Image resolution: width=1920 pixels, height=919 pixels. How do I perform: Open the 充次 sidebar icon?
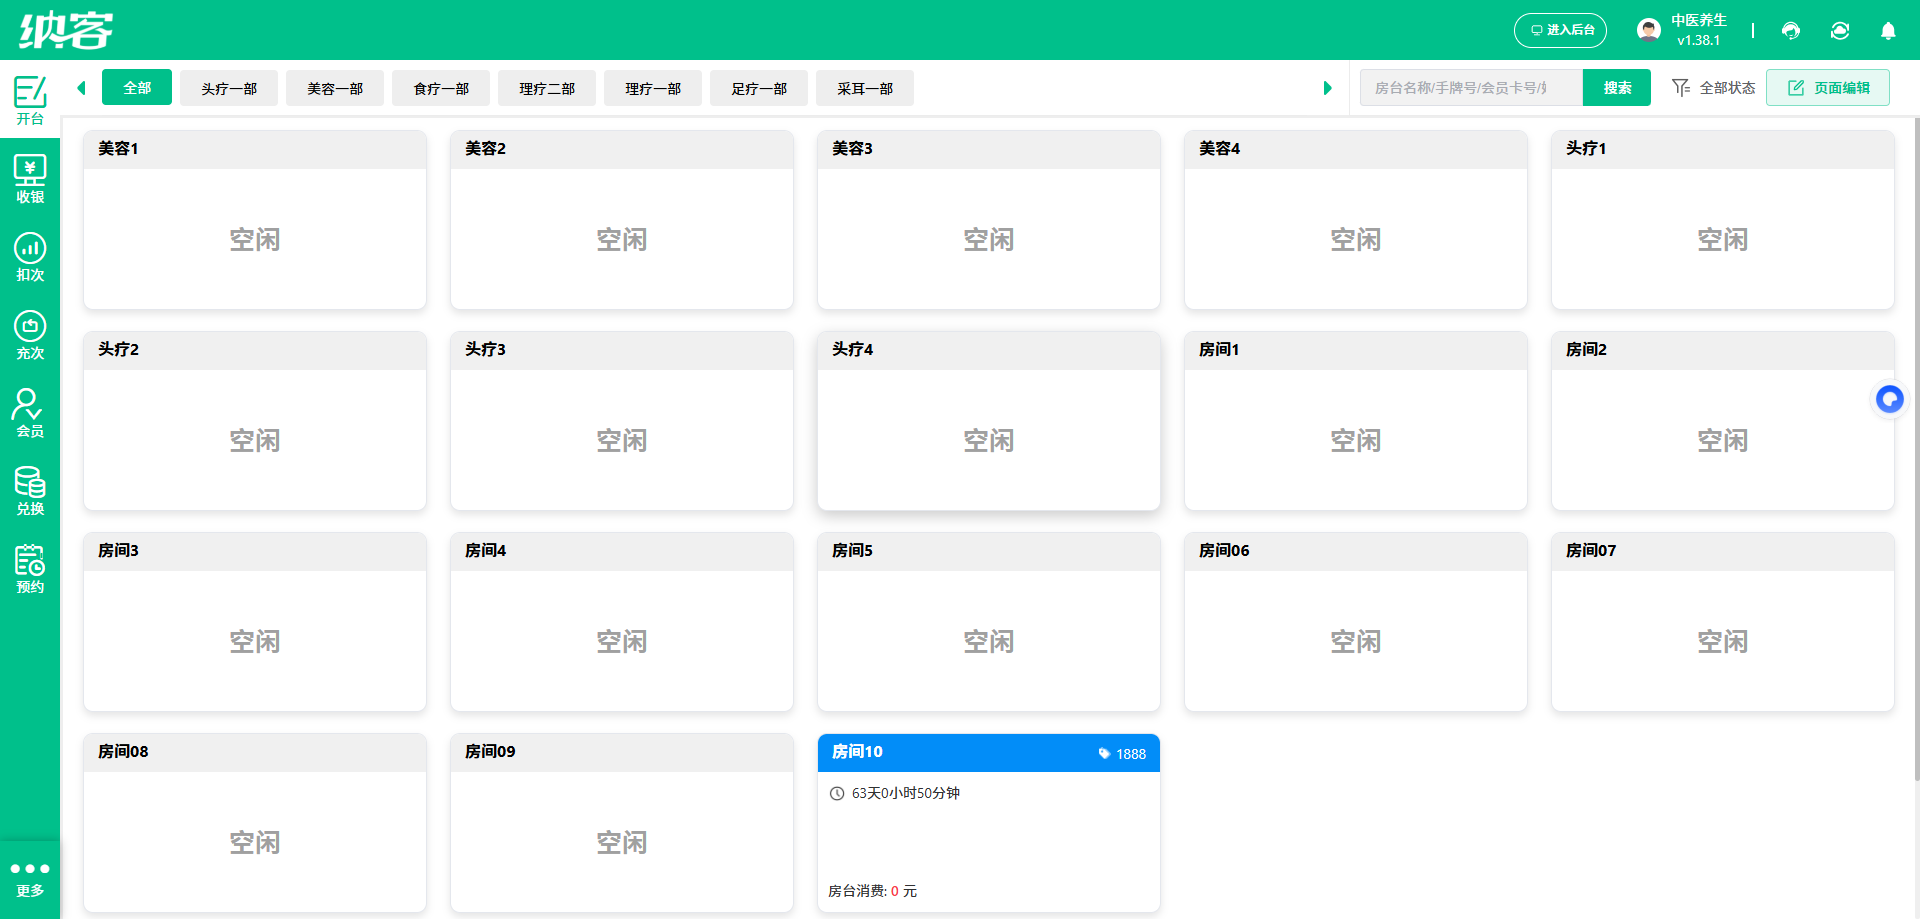tap(30, 335)
